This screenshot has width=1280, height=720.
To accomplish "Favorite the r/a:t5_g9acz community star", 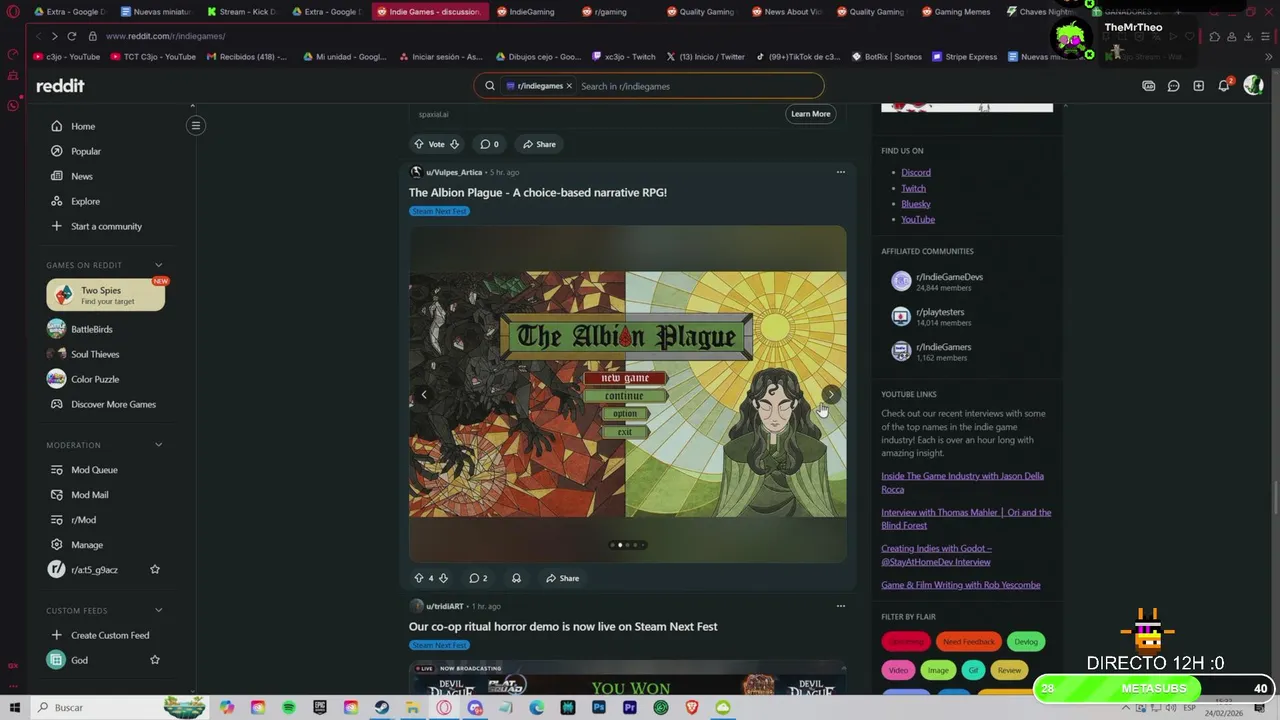I will 155,569.
